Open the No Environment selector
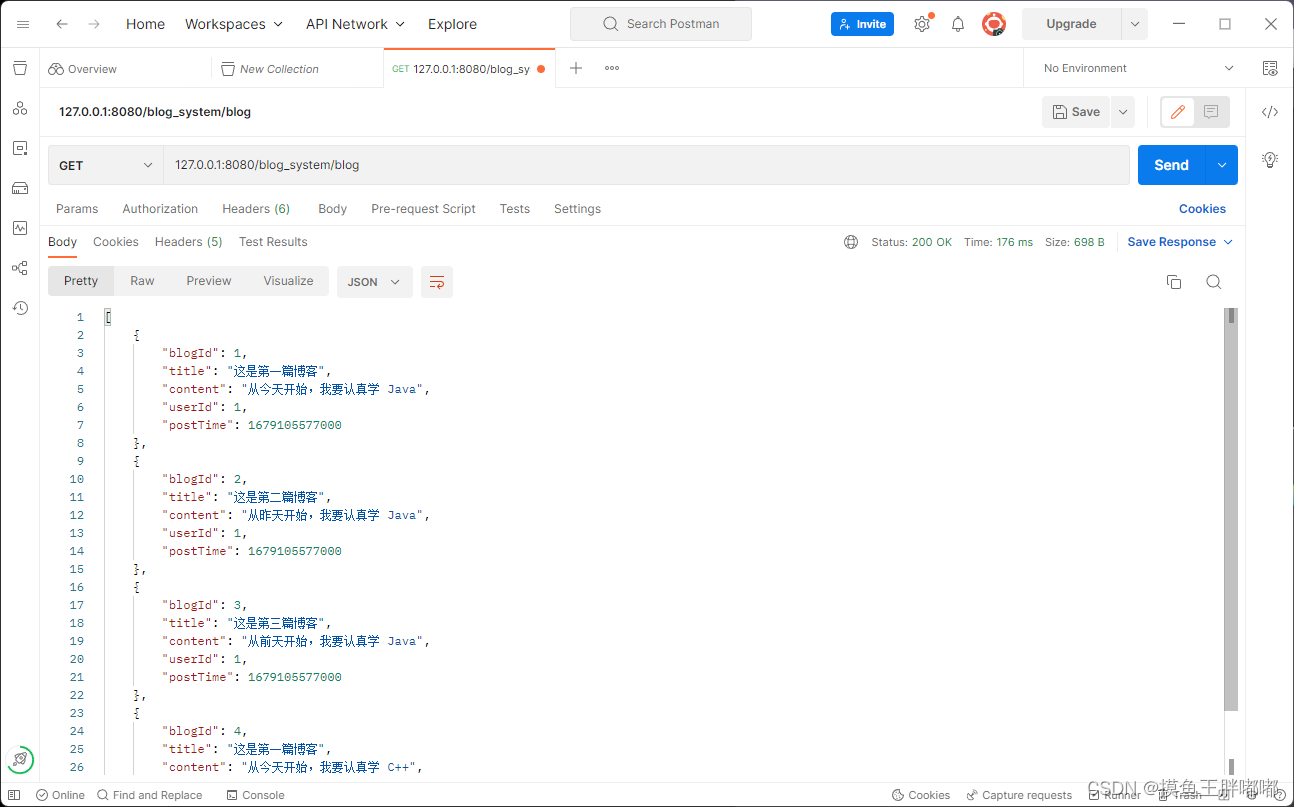The height and width of the screenshot is (807, 1294). [x=1138, y=68]
